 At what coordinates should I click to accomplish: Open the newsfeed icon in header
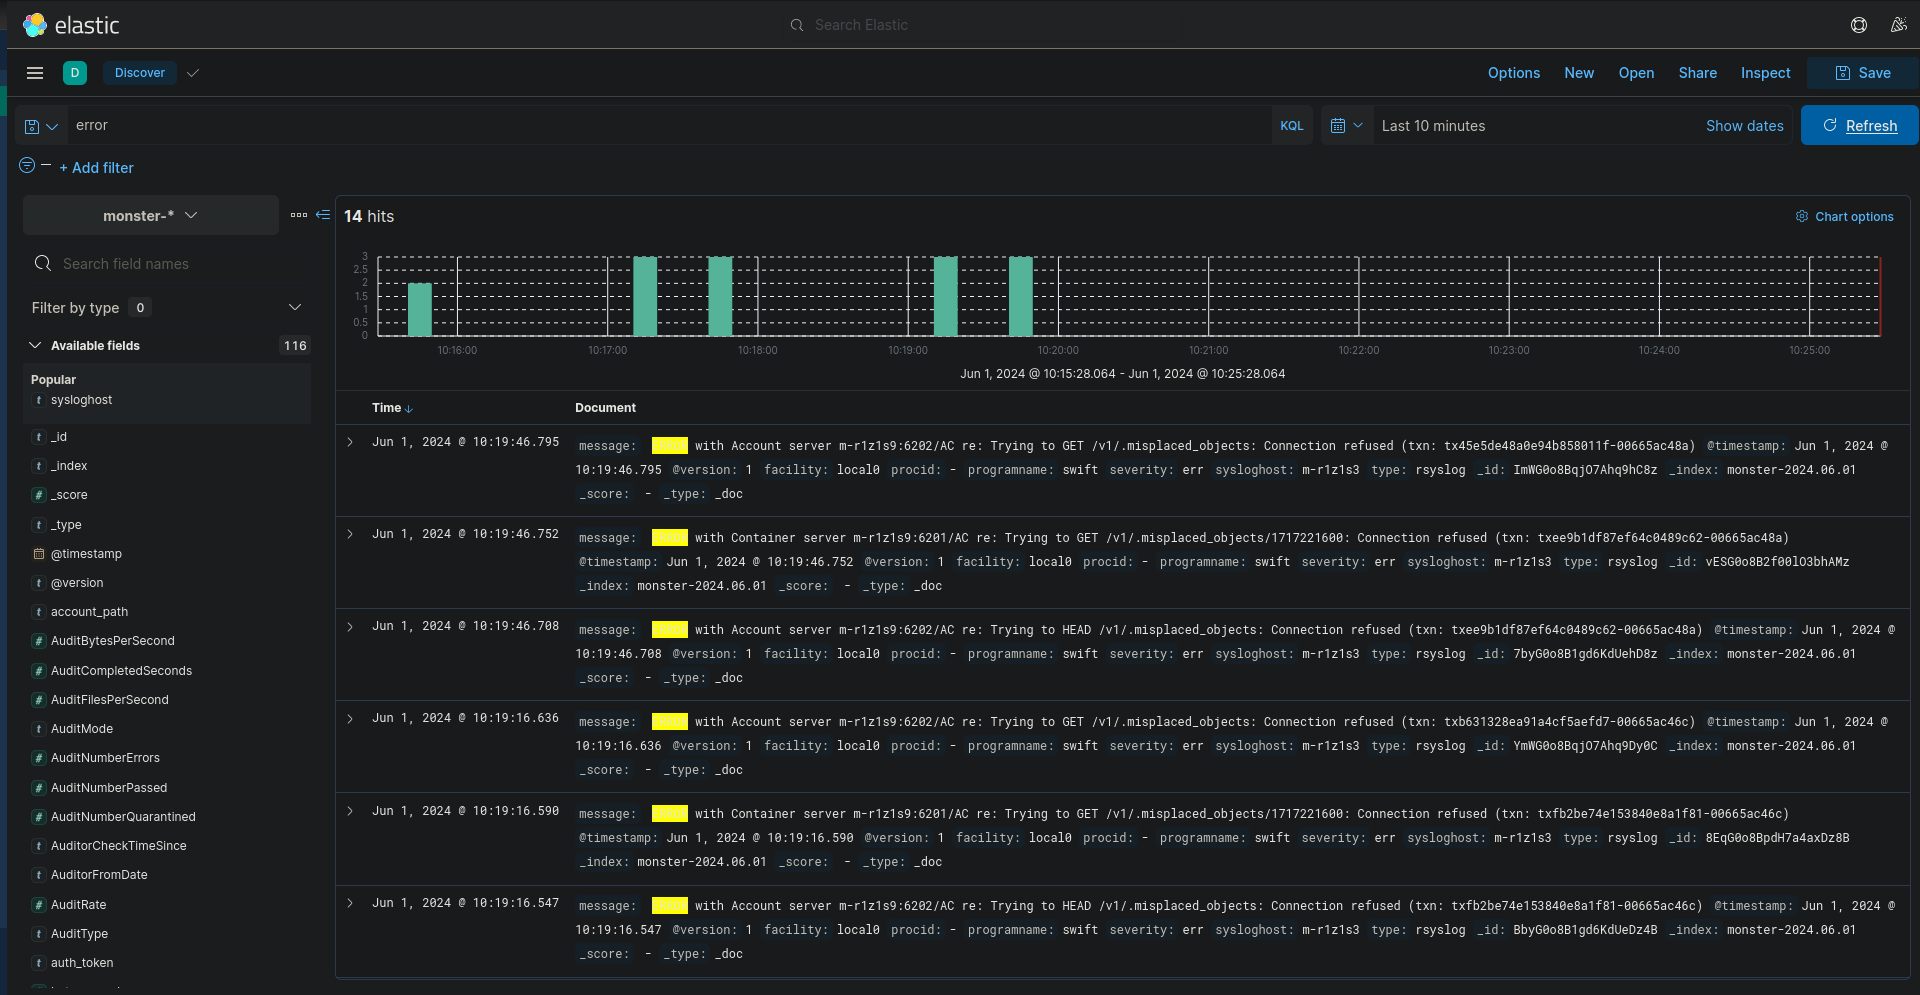click(x=1898, y=25)
